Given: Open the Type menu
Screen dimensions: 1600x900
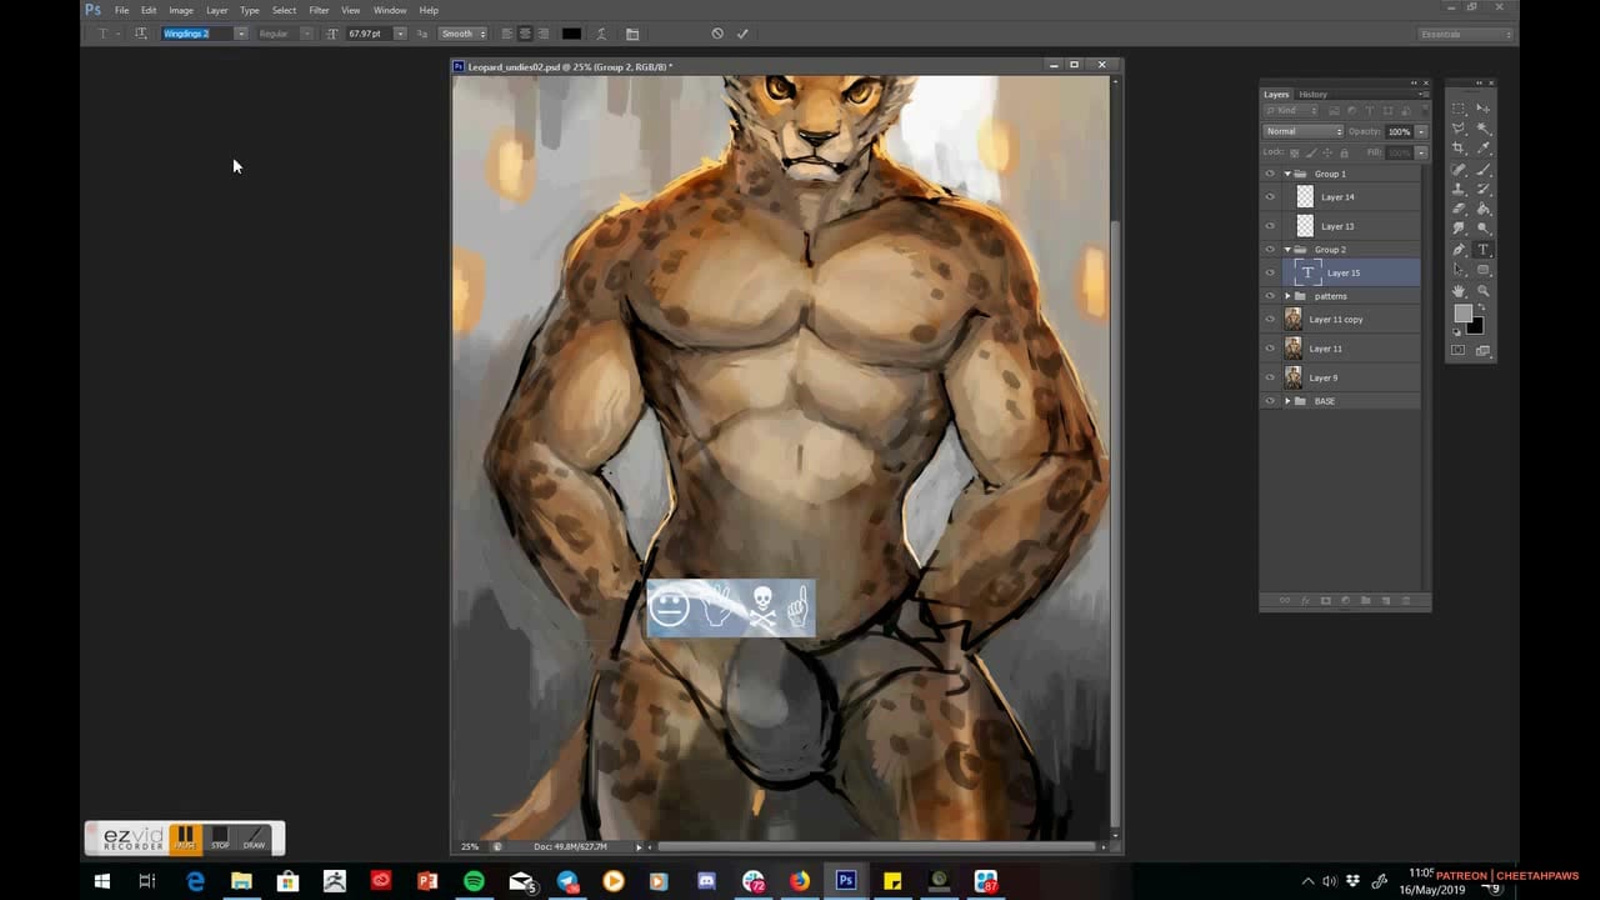Looking at the screenshot, I should [249, 10].
